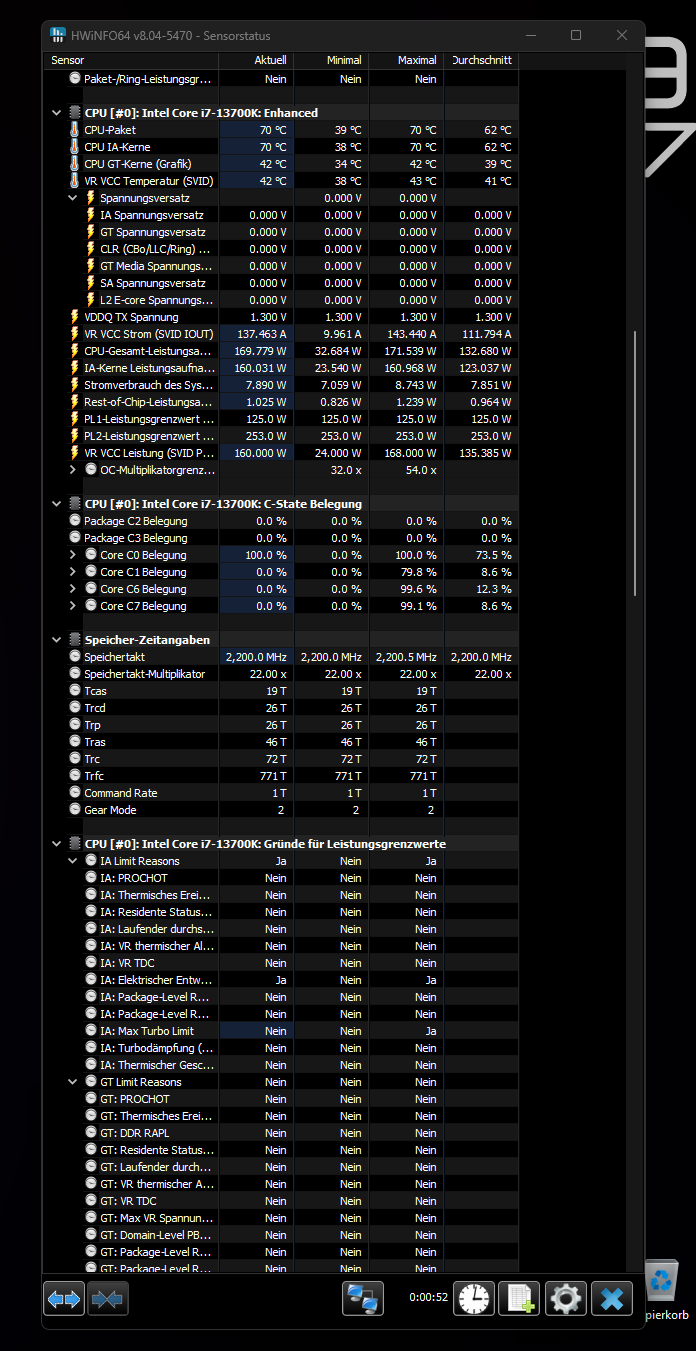This screenshot has width=696, height=1351.
Task: Click lightning icon beside SA Spannungsversatz
Action: (x=91, y=283)
